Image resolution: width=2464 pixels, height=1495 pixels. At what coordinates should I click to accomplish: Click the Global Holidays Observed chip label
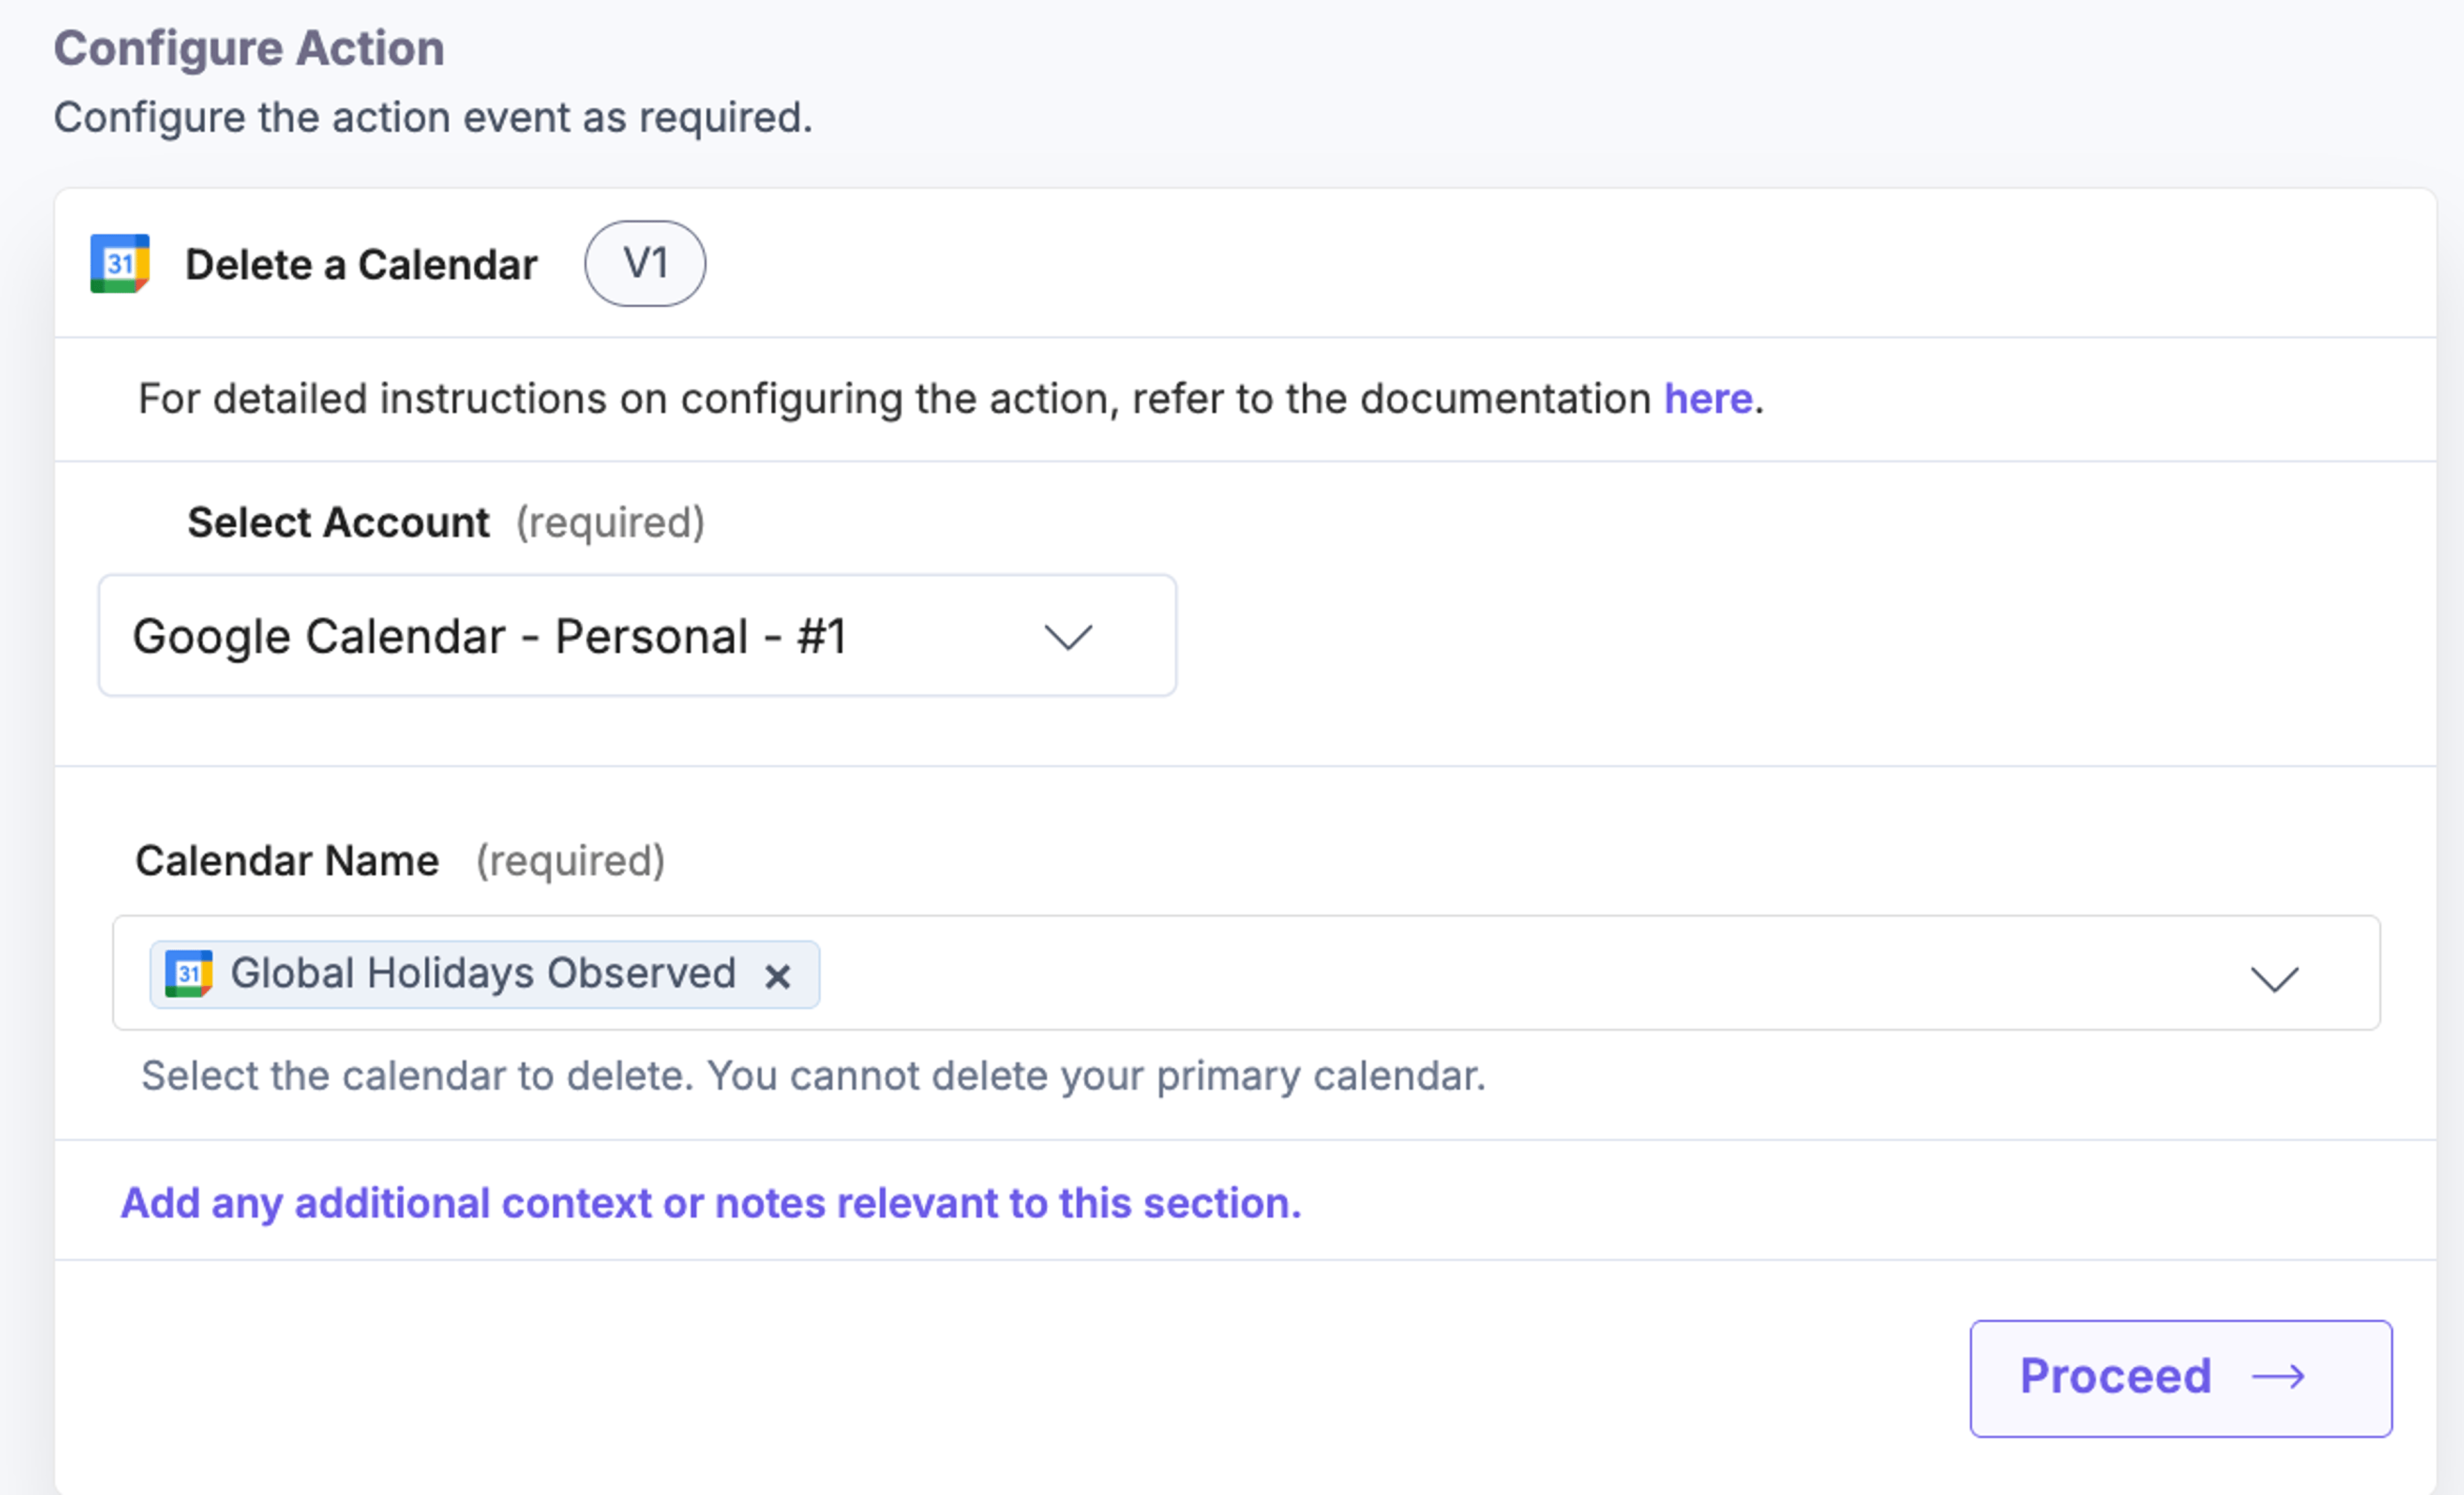pos(483,973)
